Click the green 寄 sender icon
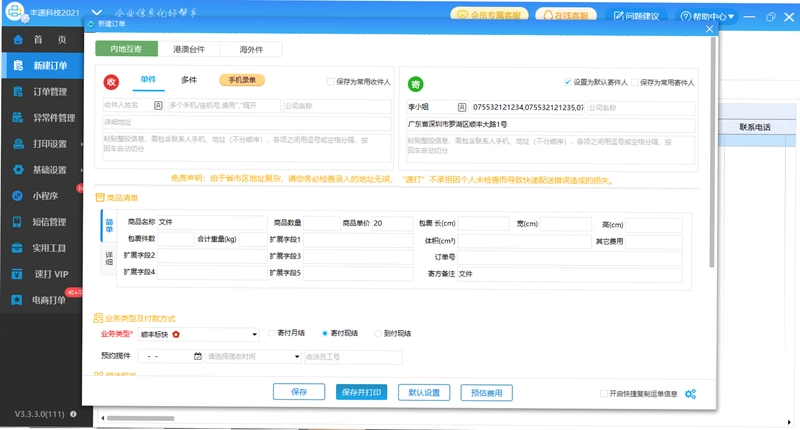This screenshot has height=430, width=800. pyautogui.click(x=415, y=84)
